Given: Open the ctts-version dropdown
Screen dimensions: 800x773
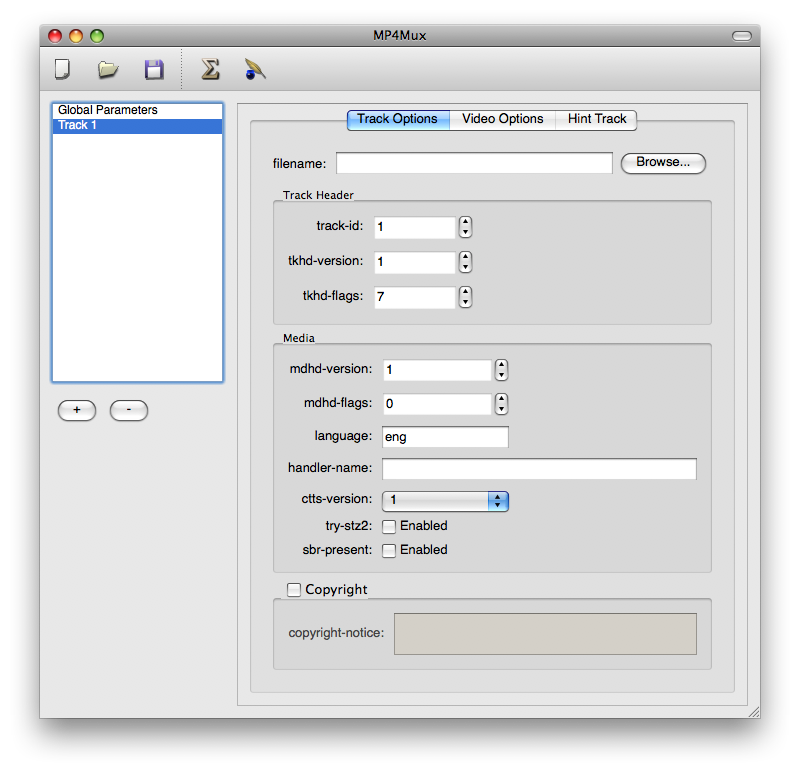Looking at the screenshot, I should coord(445,501).
